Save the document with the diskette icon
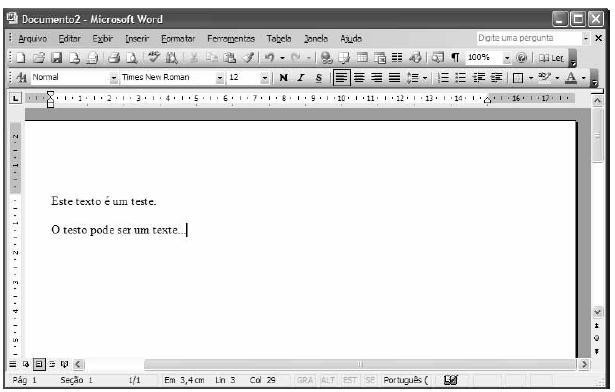The height and width of the screenshot is (392, 615). click(57, 58)
